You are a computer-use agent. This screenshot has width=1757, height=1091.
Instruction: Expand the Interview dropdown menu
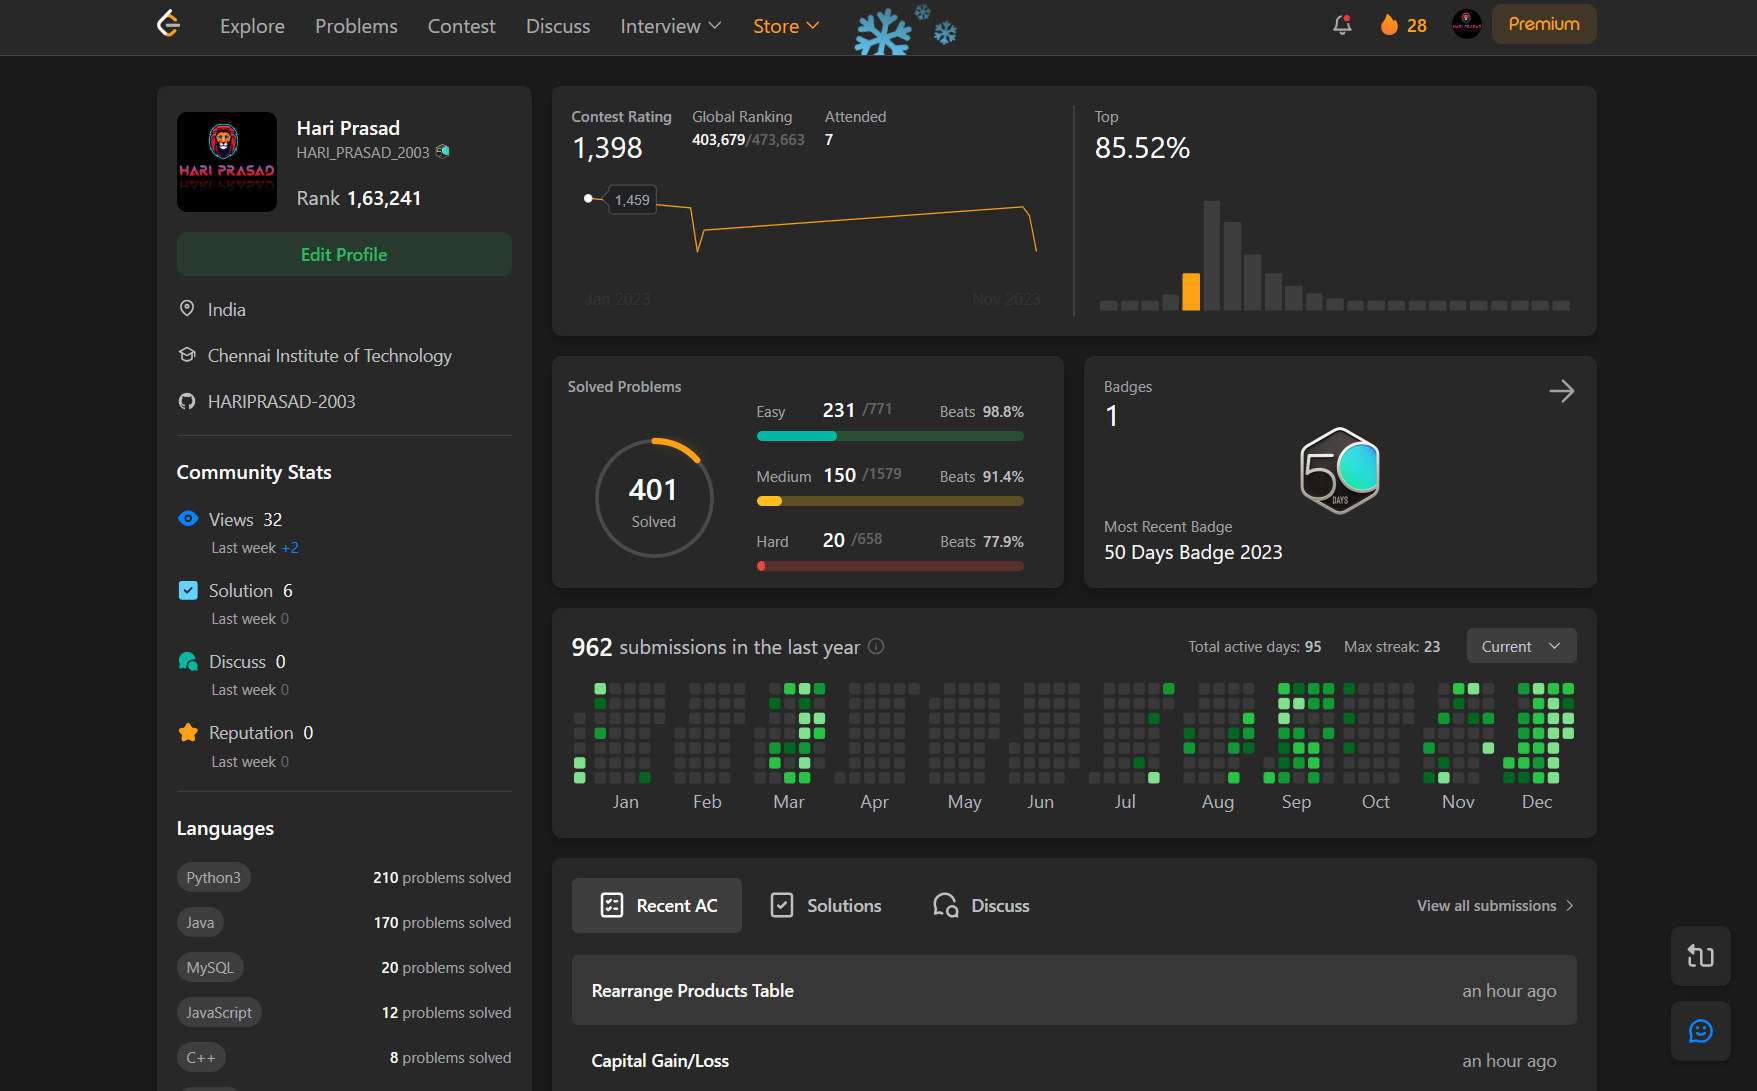pyautogui.click(x=670, y=26)
